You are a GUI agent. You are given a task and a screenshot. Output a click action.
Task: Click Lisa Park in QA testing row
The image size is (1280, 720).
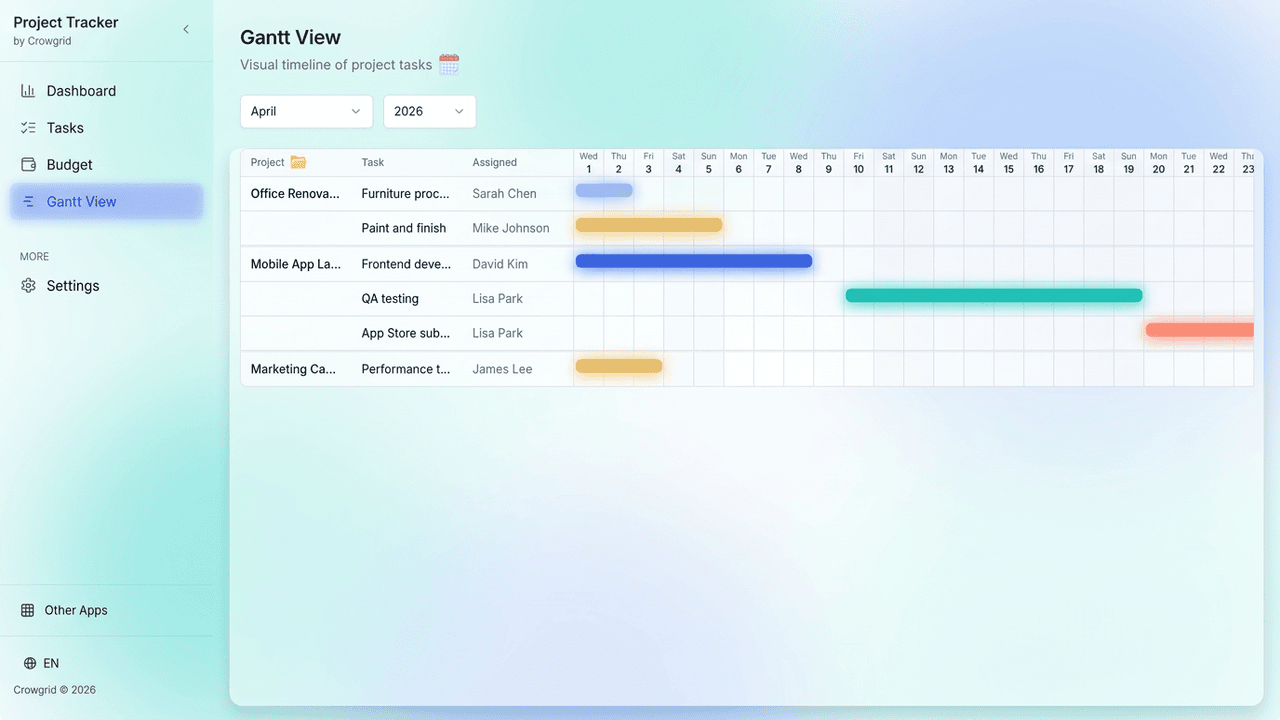click(x=497, y=299)
